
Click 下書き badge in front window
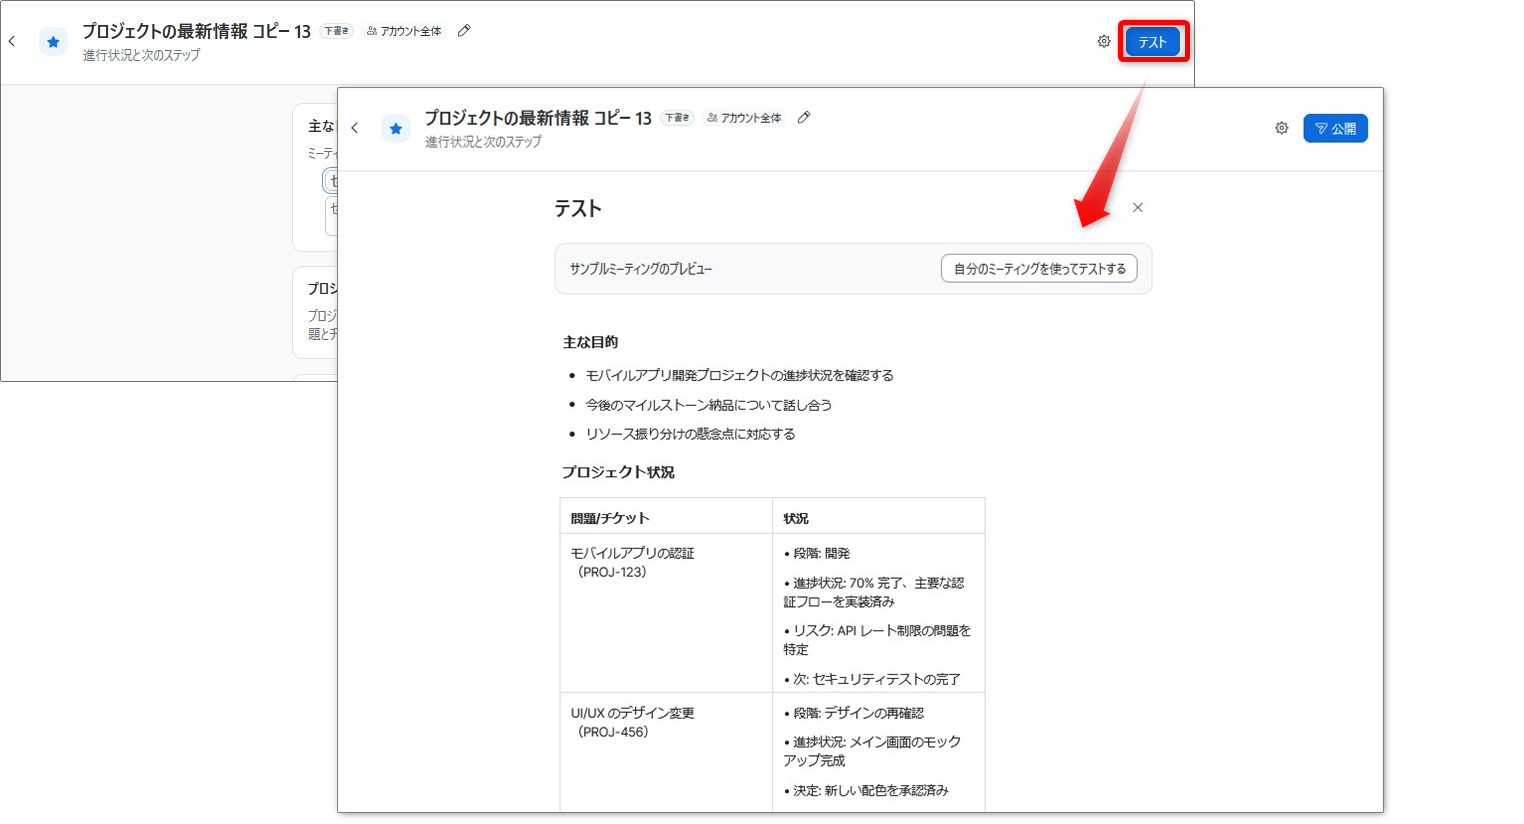(677, 118)
